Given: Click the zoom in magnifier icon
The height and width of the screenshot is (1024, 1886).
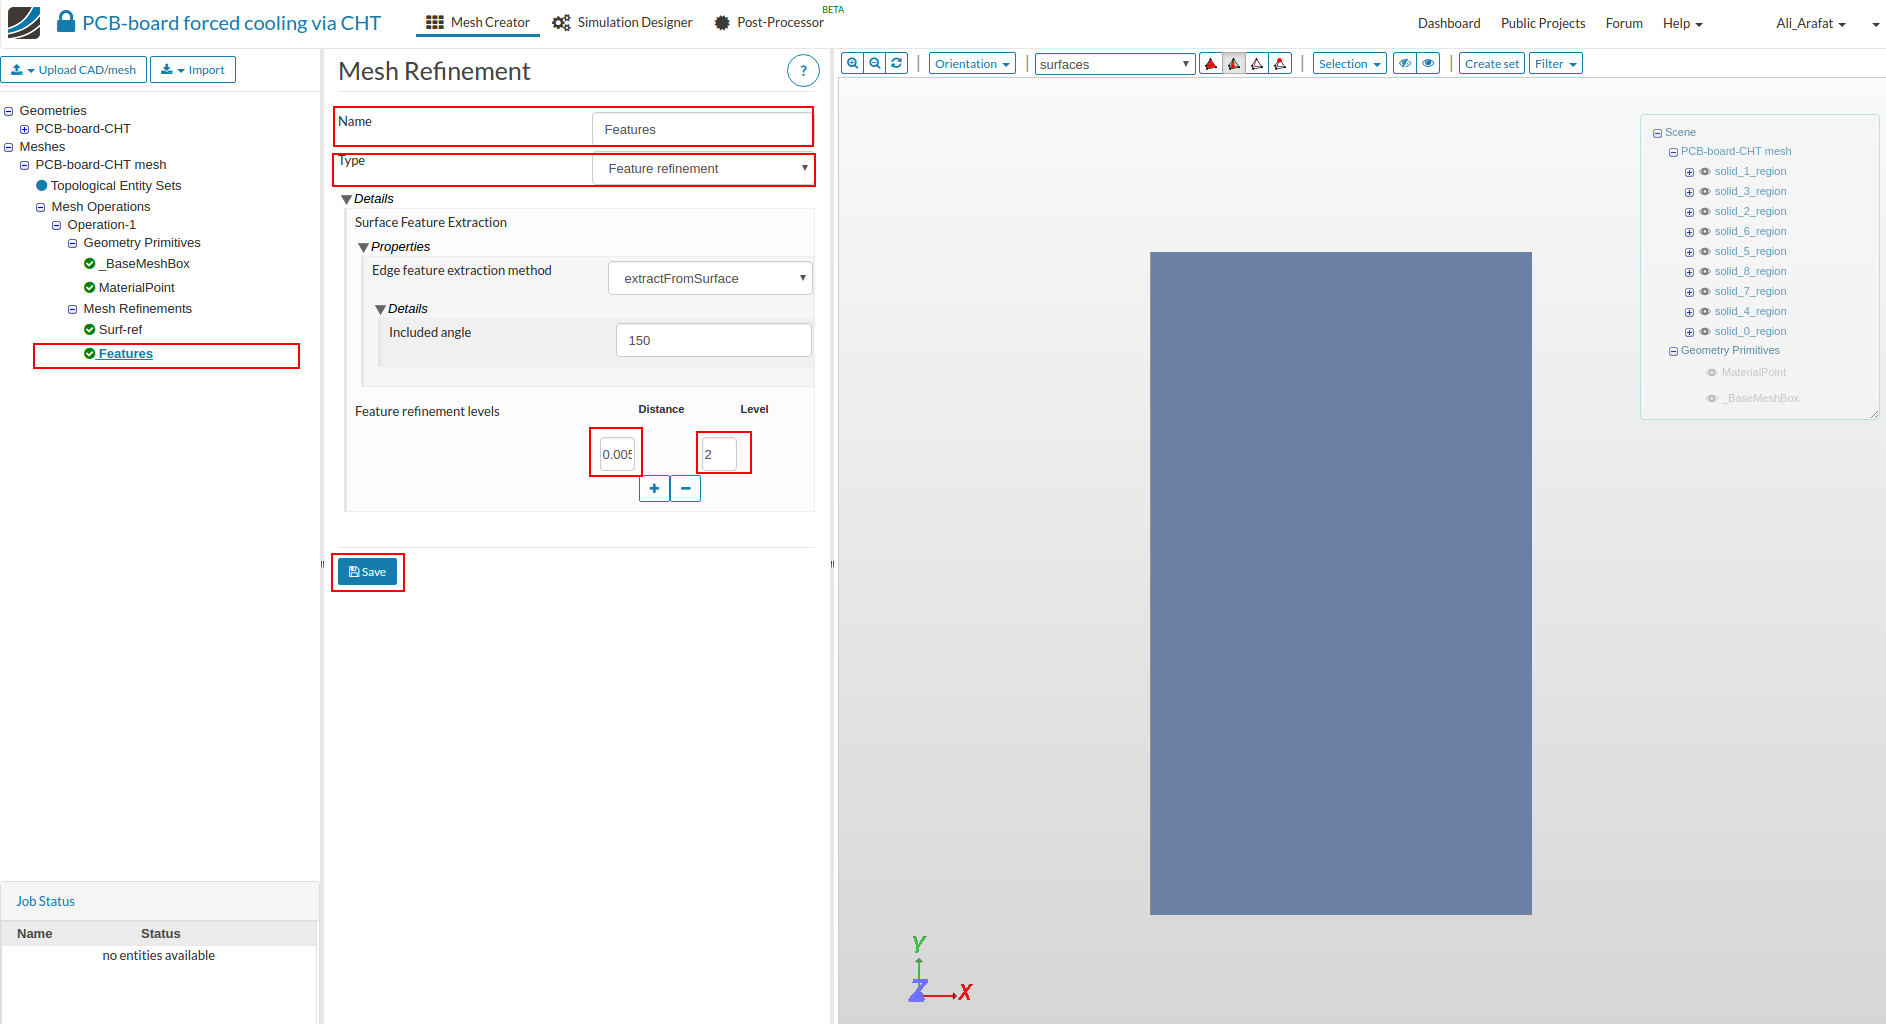Looking at the screenshot, I should click(853, 63).
